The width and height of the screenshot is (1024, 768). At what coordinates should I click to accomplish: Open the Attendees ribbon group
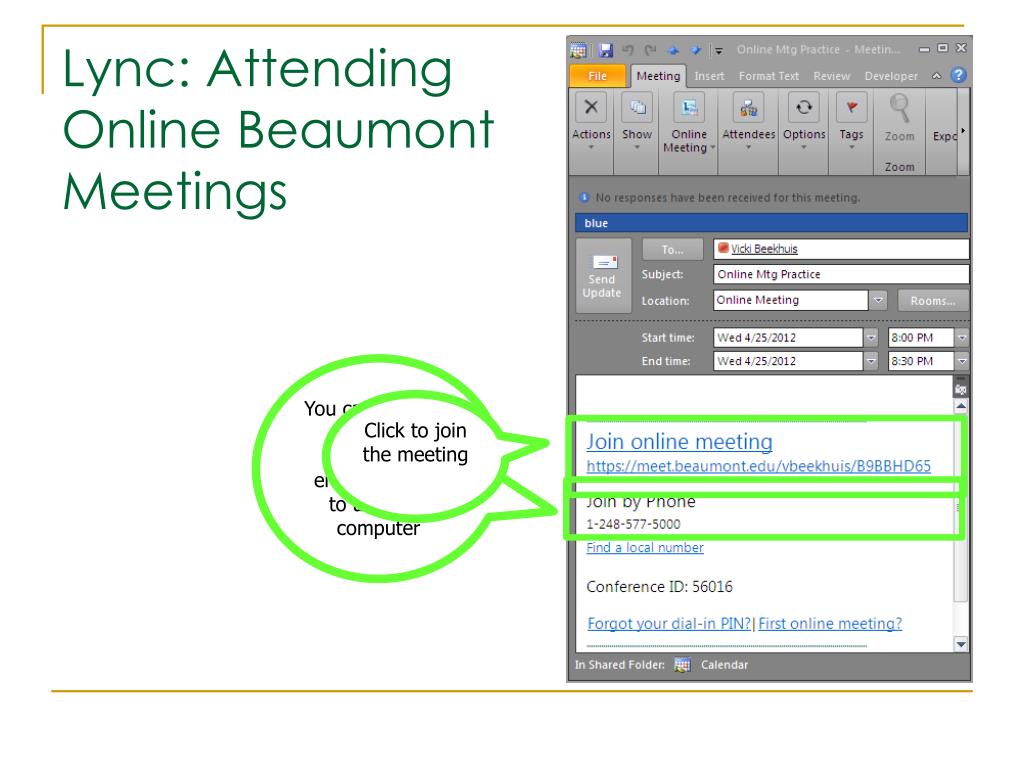(748, 121)
